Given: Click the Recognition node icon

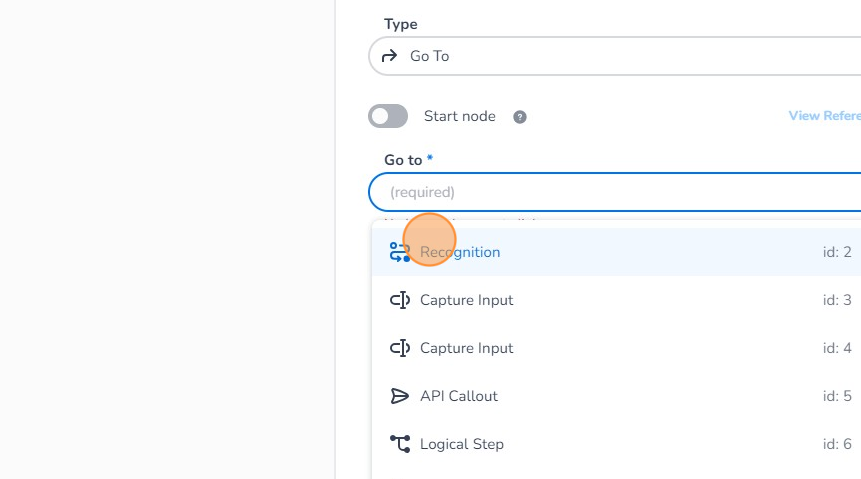Looking at the screenshot, I should (x=400, y=252).
